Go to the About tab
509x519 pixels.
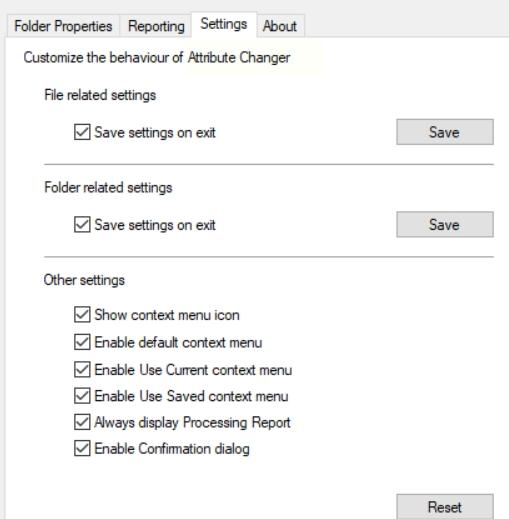pyautogui.click(x=280, y=26)
